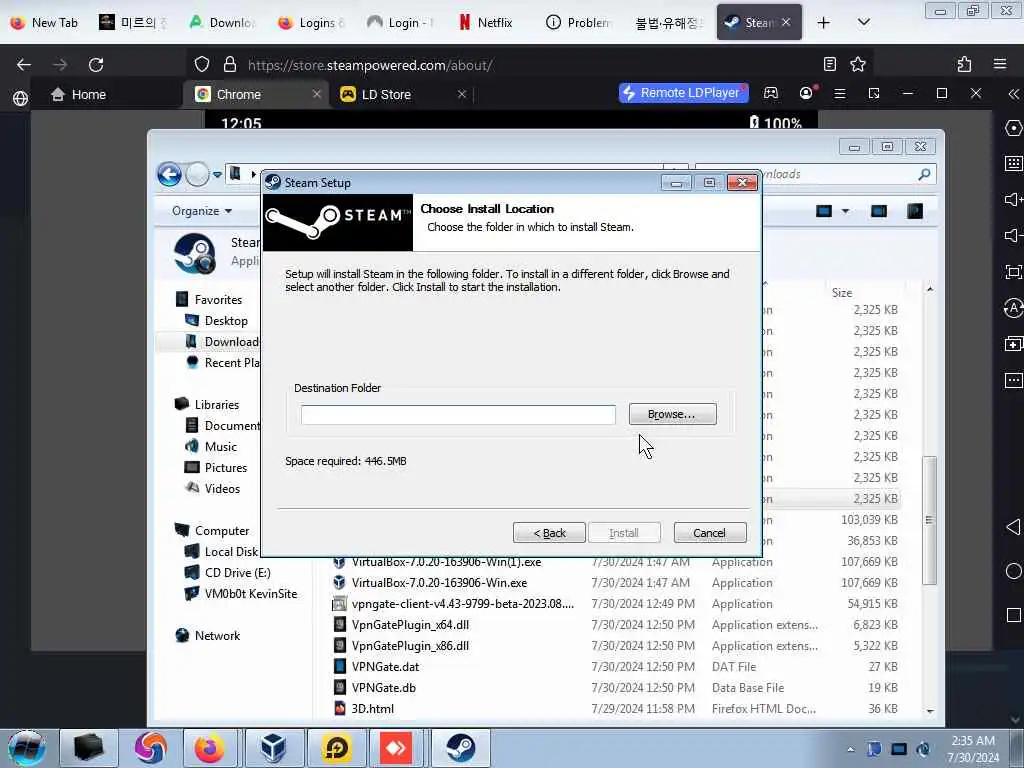
Task: Click the tracking protection shield icon
Action: click(202, 65)
